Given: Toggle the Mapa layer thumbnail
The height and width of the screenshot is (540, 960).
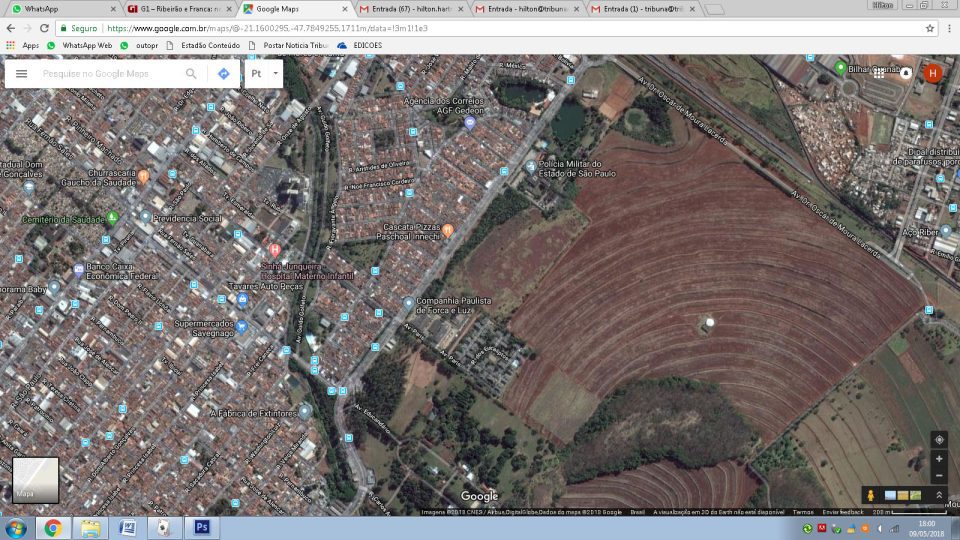Looking at the screenshot, I should pos(35,479).
